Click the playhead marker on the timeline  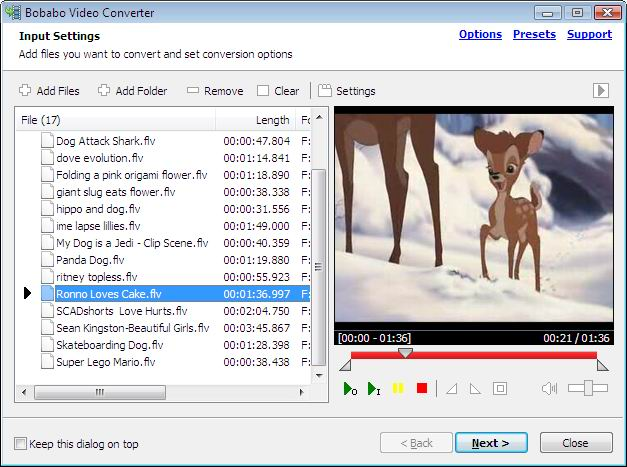[405, 353]
